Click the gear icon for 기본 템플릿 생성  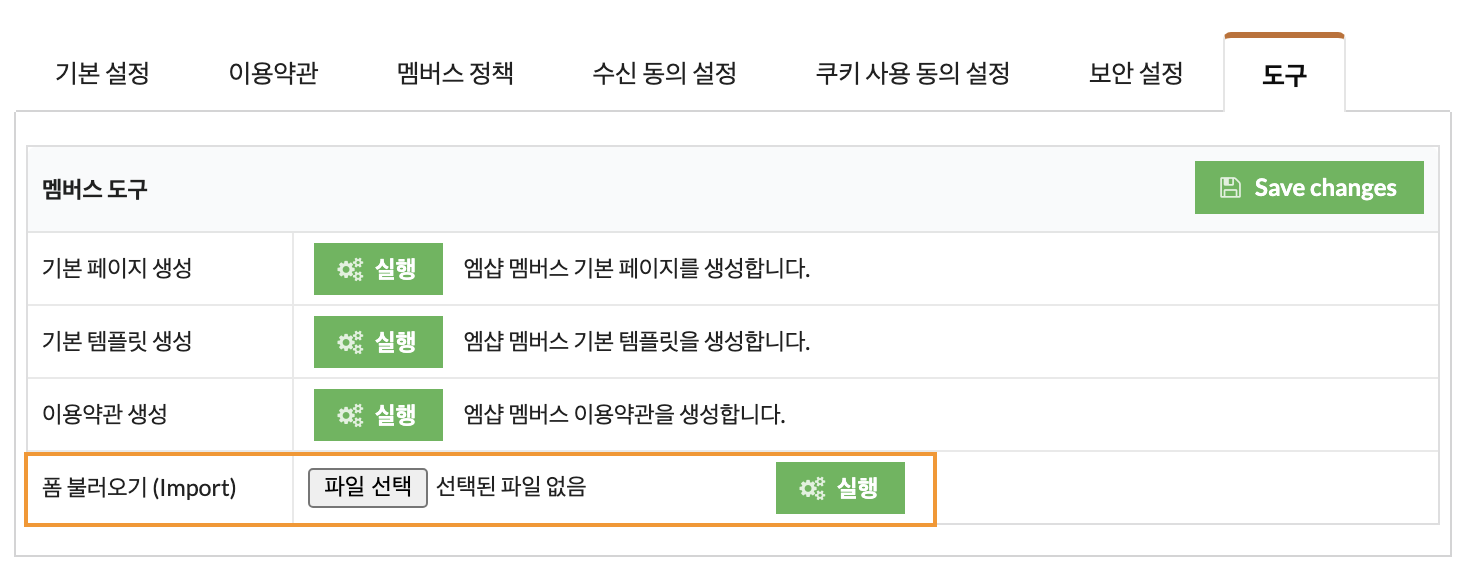pos(350,342)
